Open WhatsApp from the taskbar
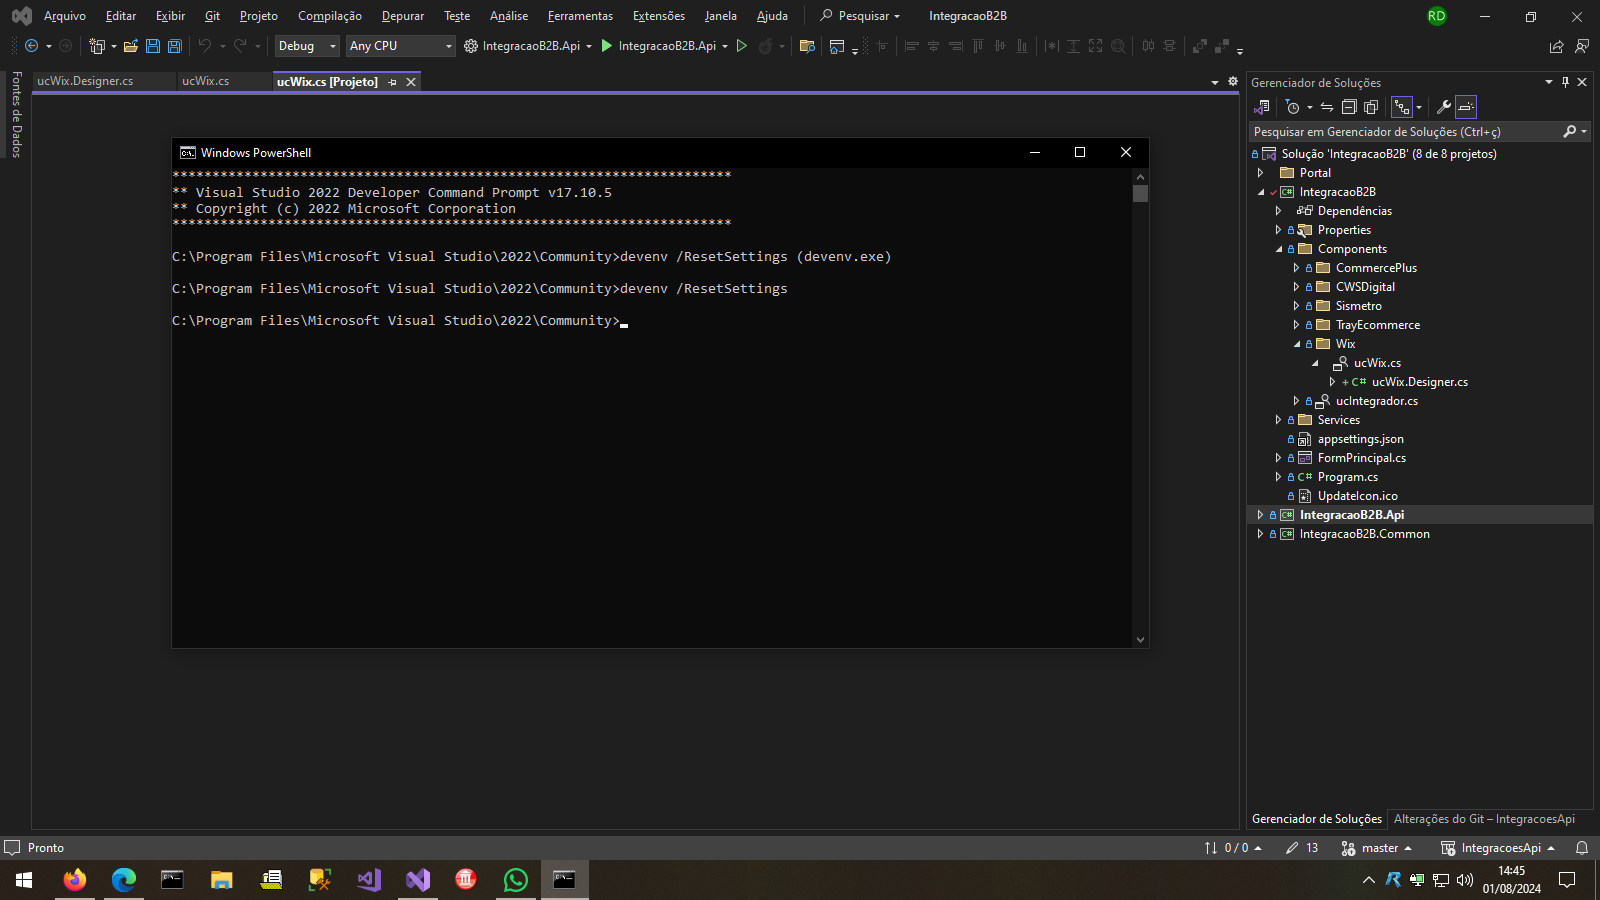1600x900 pixels. point(516,880)
